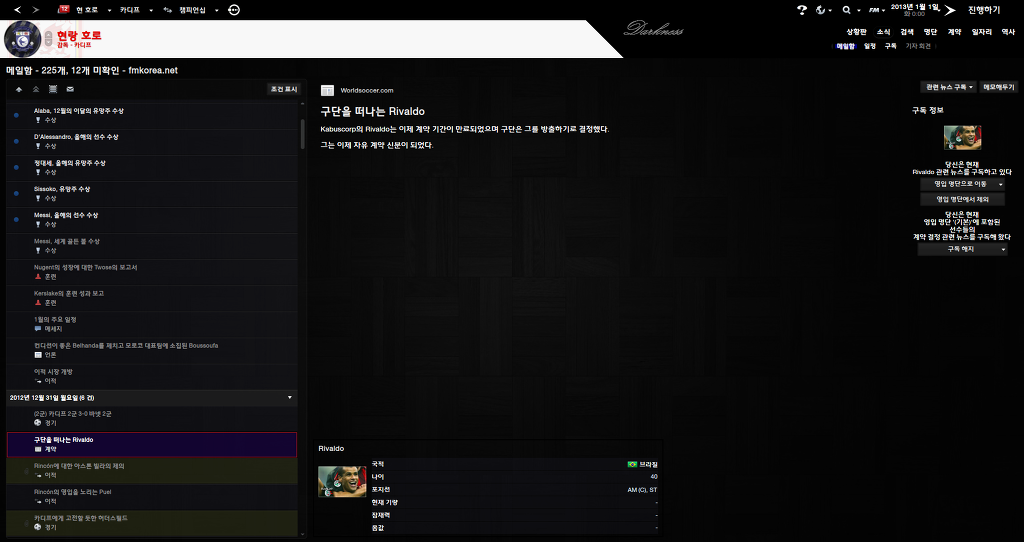Viewport: 1024px width, 542px height.
Task: Click the continue arrow icon beside the date
Action: pos(950,10)
